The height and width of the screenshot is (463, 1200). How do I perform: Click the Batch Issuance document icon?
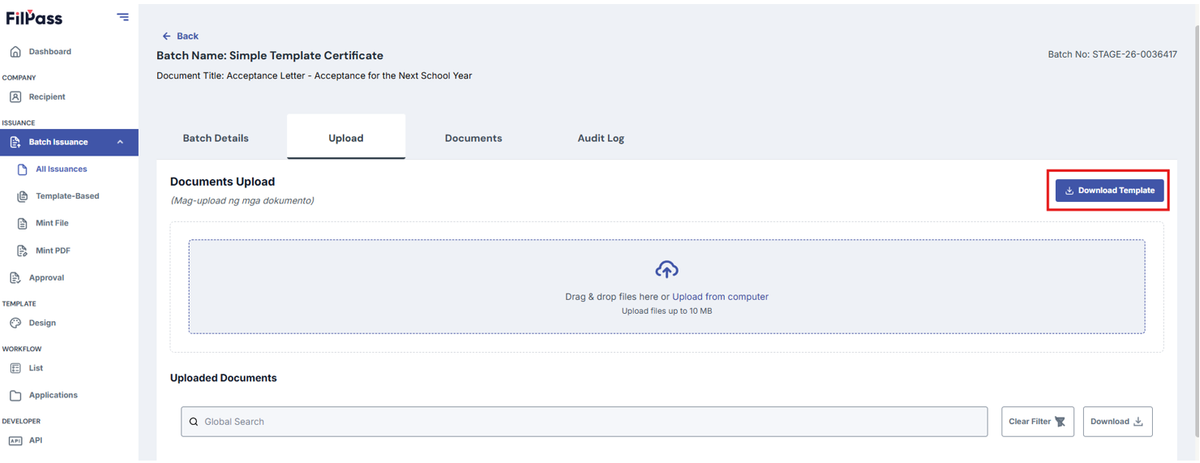click(15, 142)
